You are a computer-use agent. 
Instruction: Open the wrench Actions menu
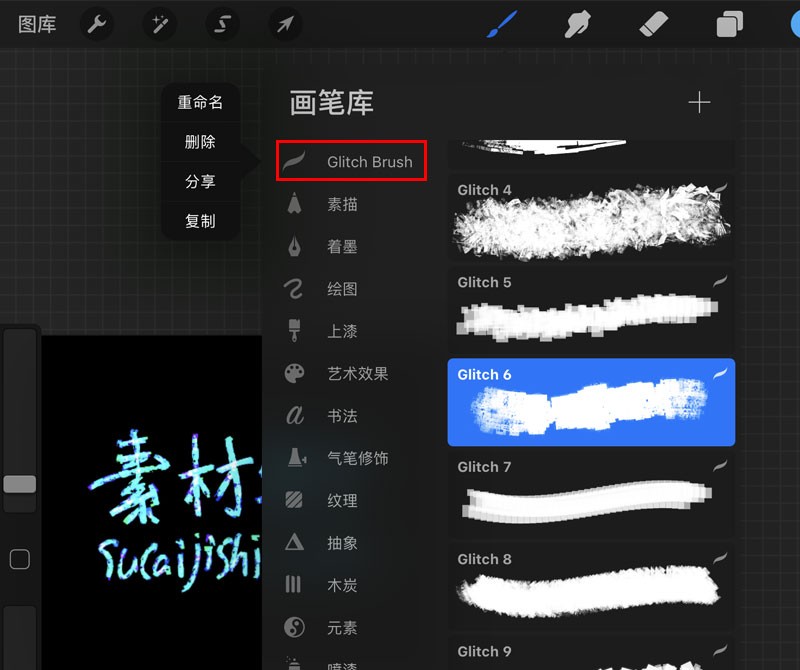(x=96, y=24)
